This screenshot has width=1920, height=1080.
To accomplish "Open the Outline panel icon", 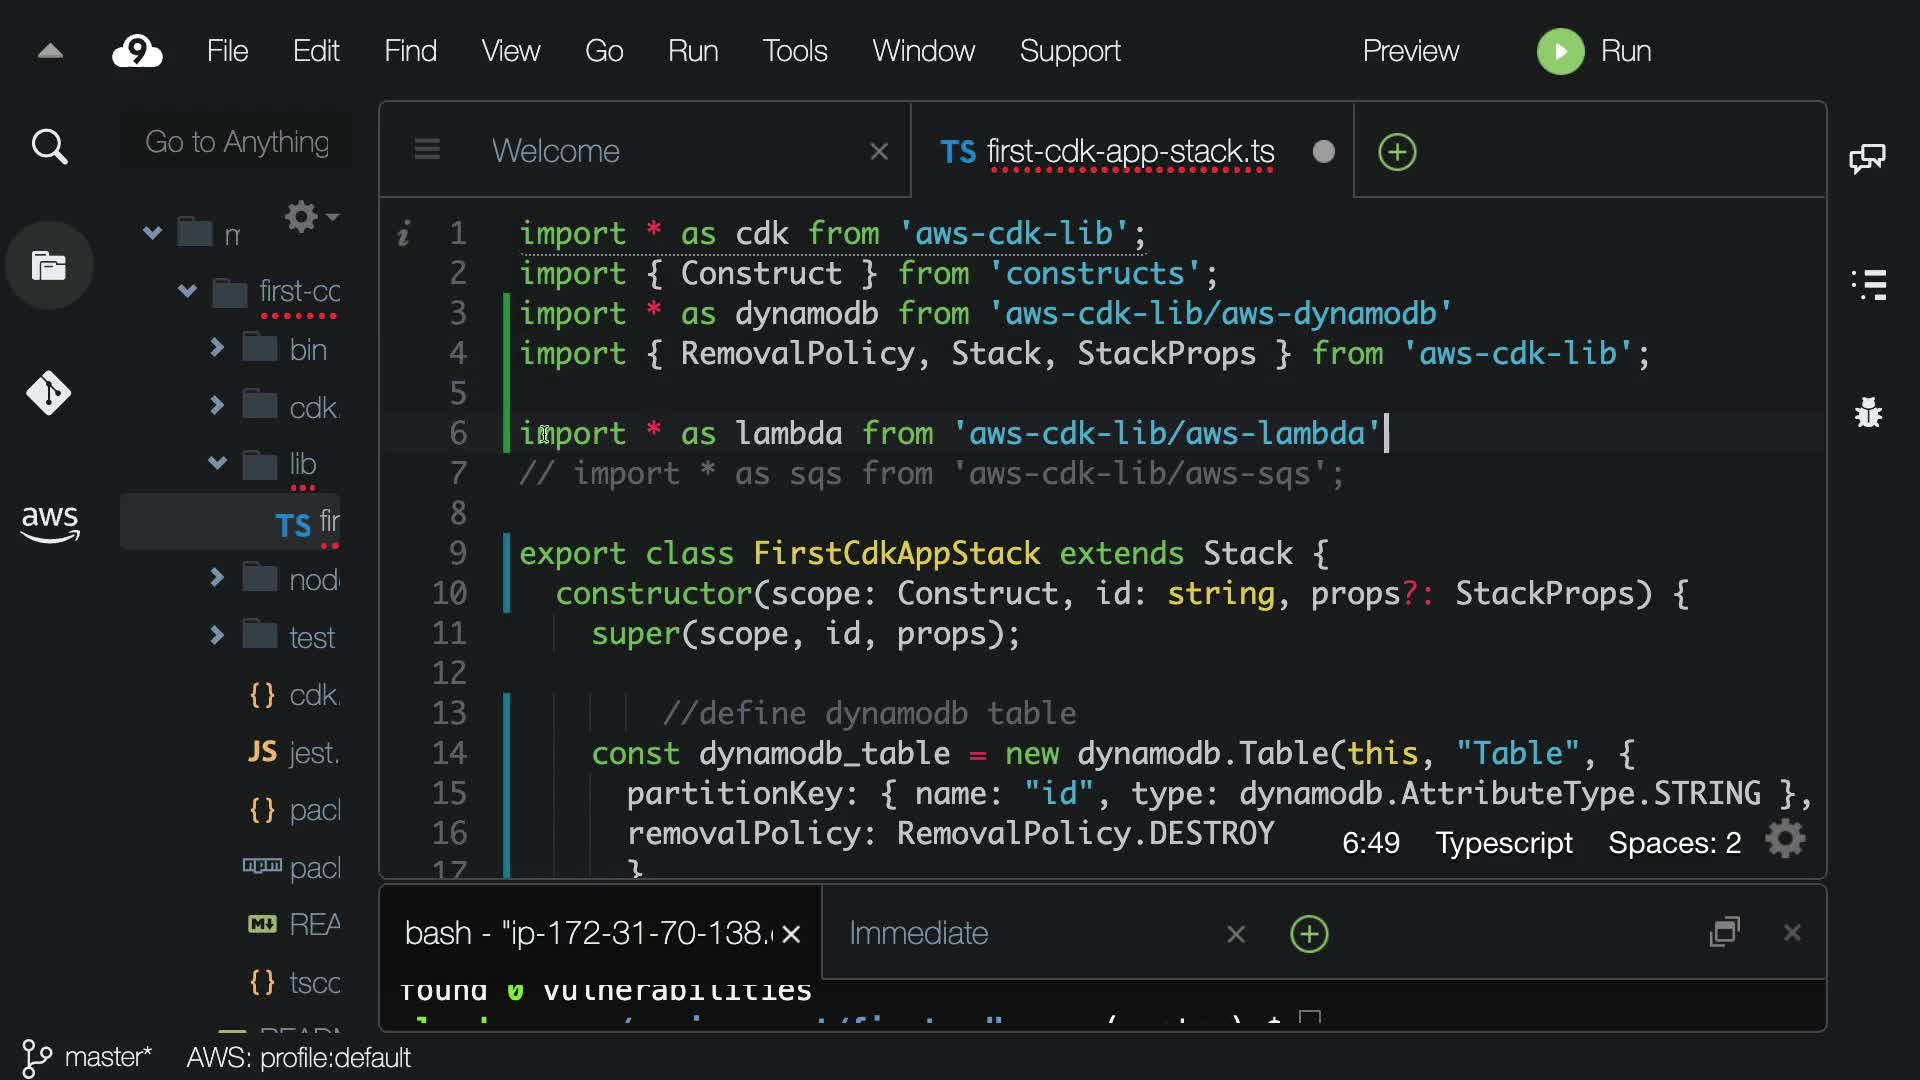I will pos(1867,284).
